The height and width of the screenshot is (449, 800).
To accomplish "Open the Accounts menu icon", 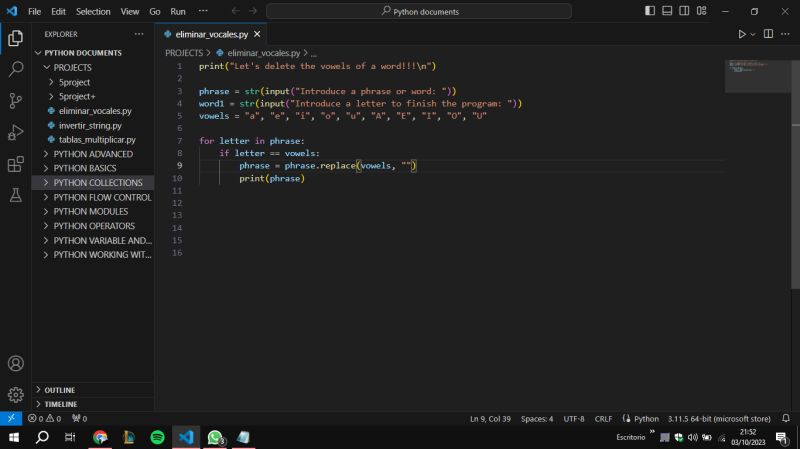I will click(15, 363).
